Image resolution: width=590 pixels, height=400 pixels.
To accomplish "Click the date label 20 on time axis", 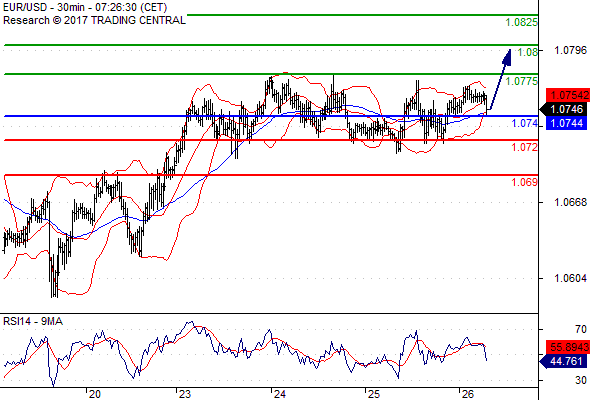I will point(95,394).
